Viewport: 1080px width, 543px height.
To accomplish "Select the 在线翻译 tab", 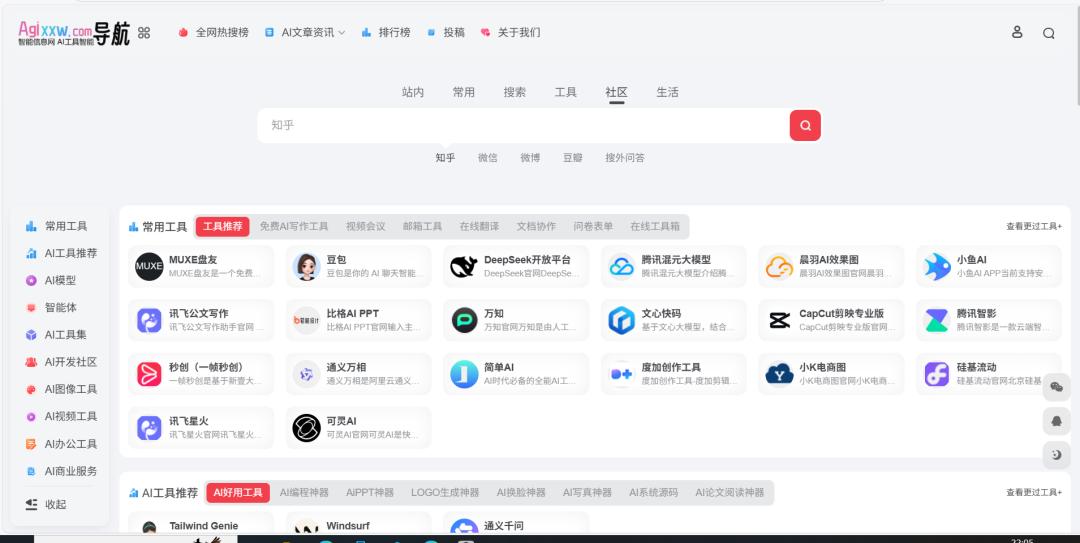I will [x=479, y=226].
